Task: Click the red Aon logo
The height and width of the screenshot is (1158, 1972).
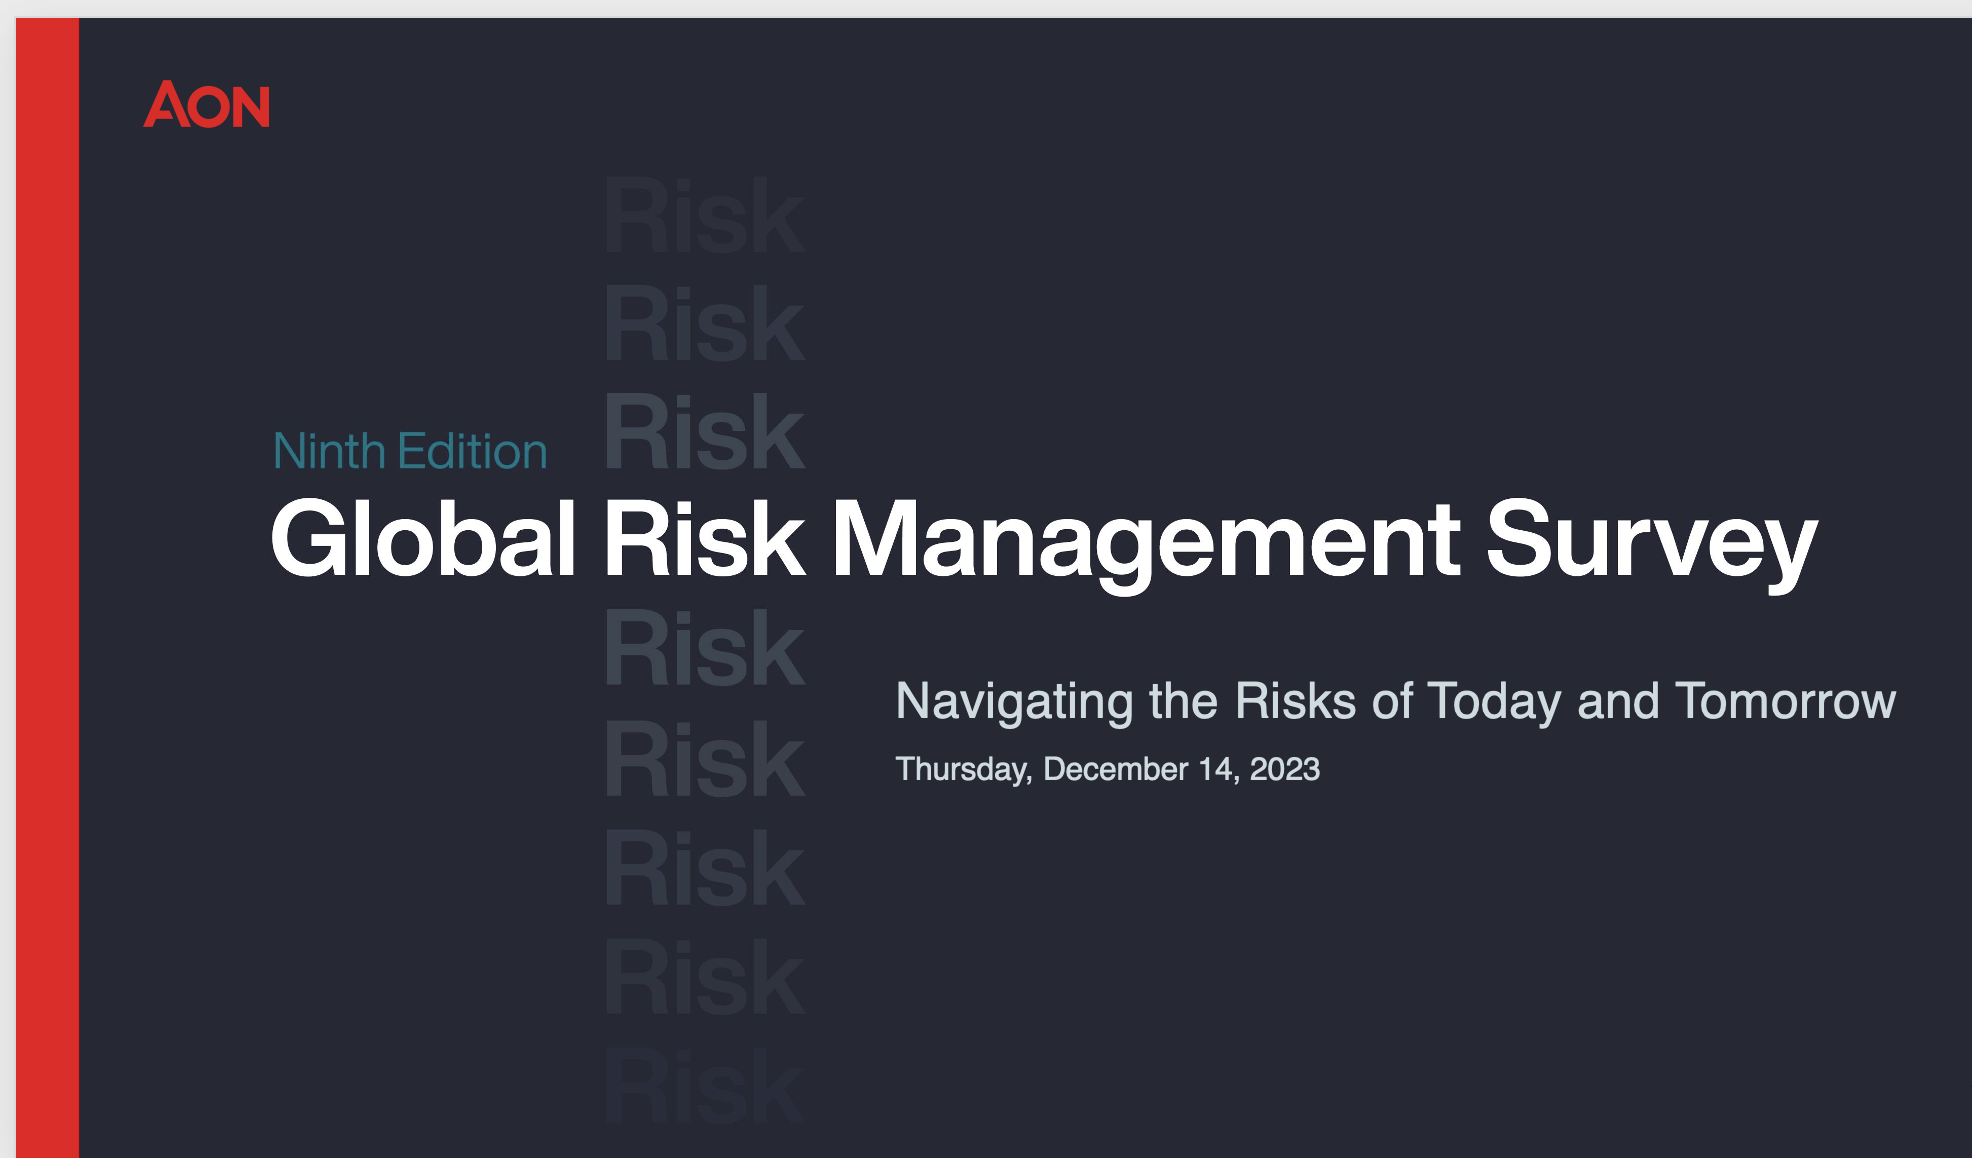Action: click(x=206, y=105)
